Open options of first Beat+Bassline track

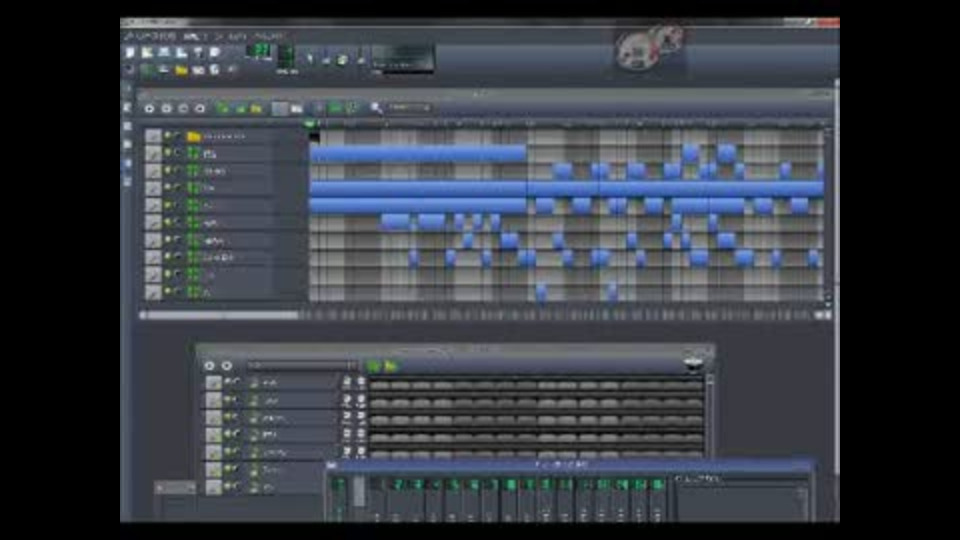(213, 383)
